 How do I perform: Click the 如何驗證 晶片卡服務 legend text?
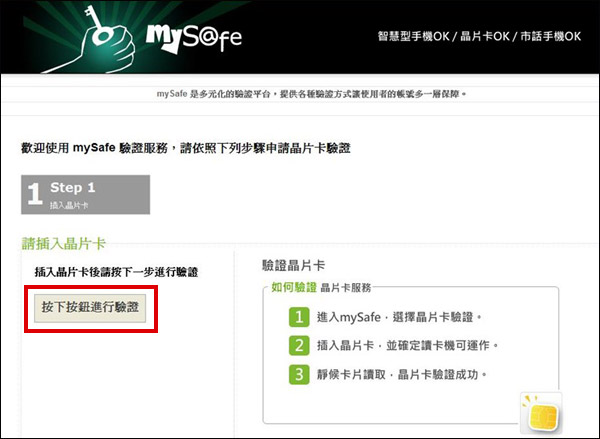tap(321, 287)
